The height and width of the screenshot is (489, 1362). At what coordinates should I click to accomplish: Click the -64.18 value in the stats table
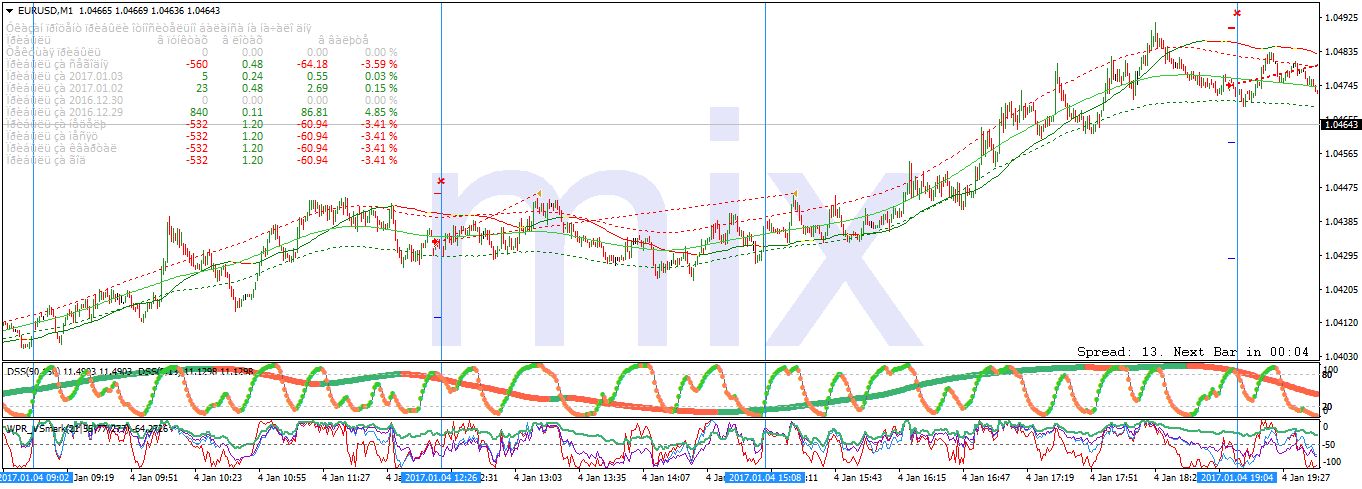tap(312, 63)
